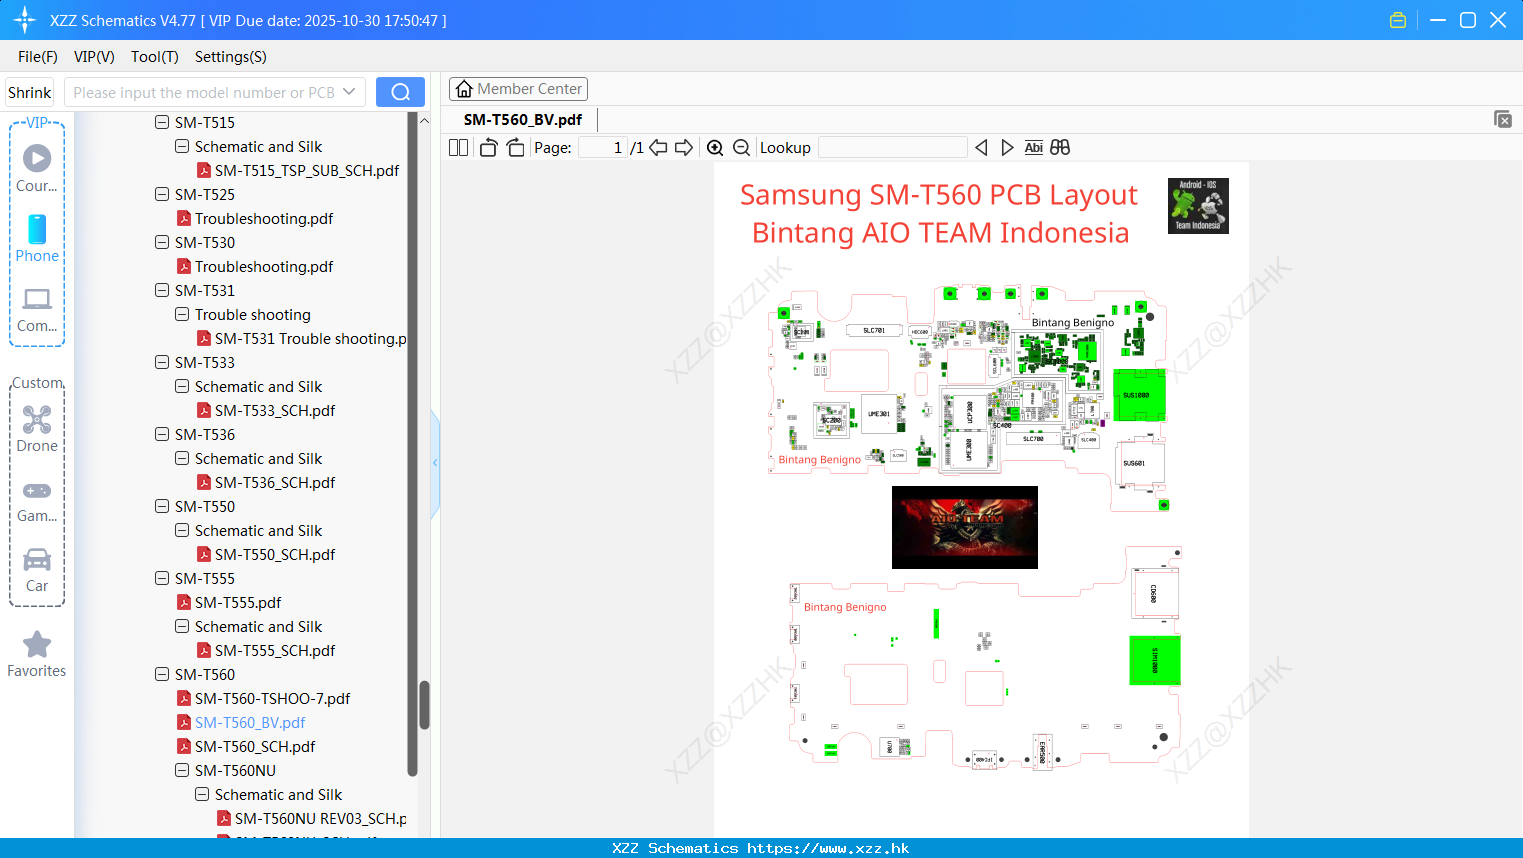The image size is (1523, 858).
Task: Find next lookup result
Action: (1007, 147)
